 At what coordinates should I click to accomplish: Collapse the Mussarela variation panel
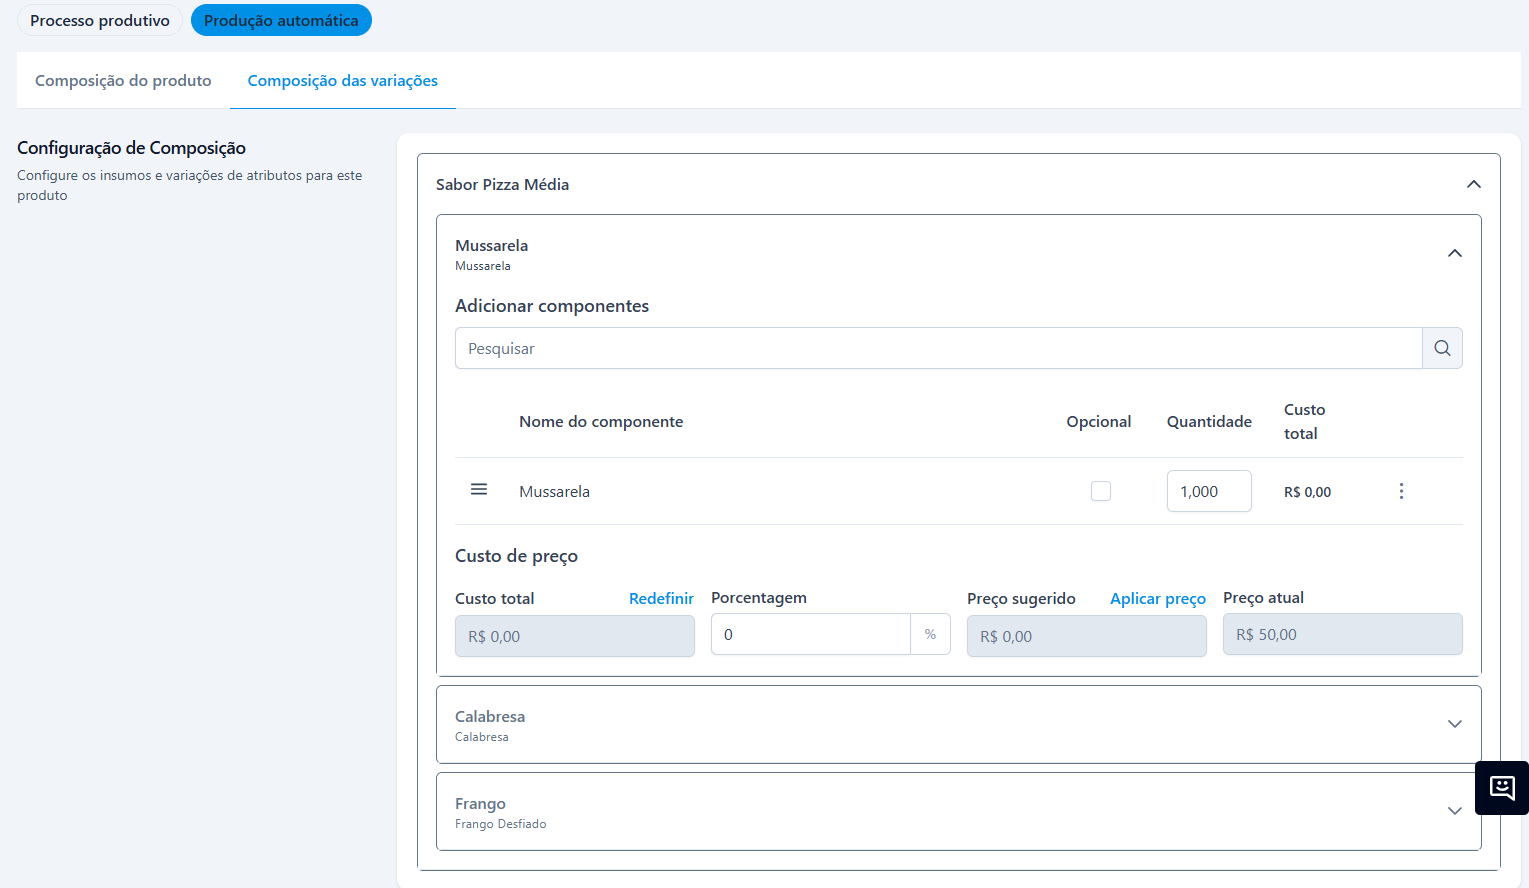[x=1454, y=253]
